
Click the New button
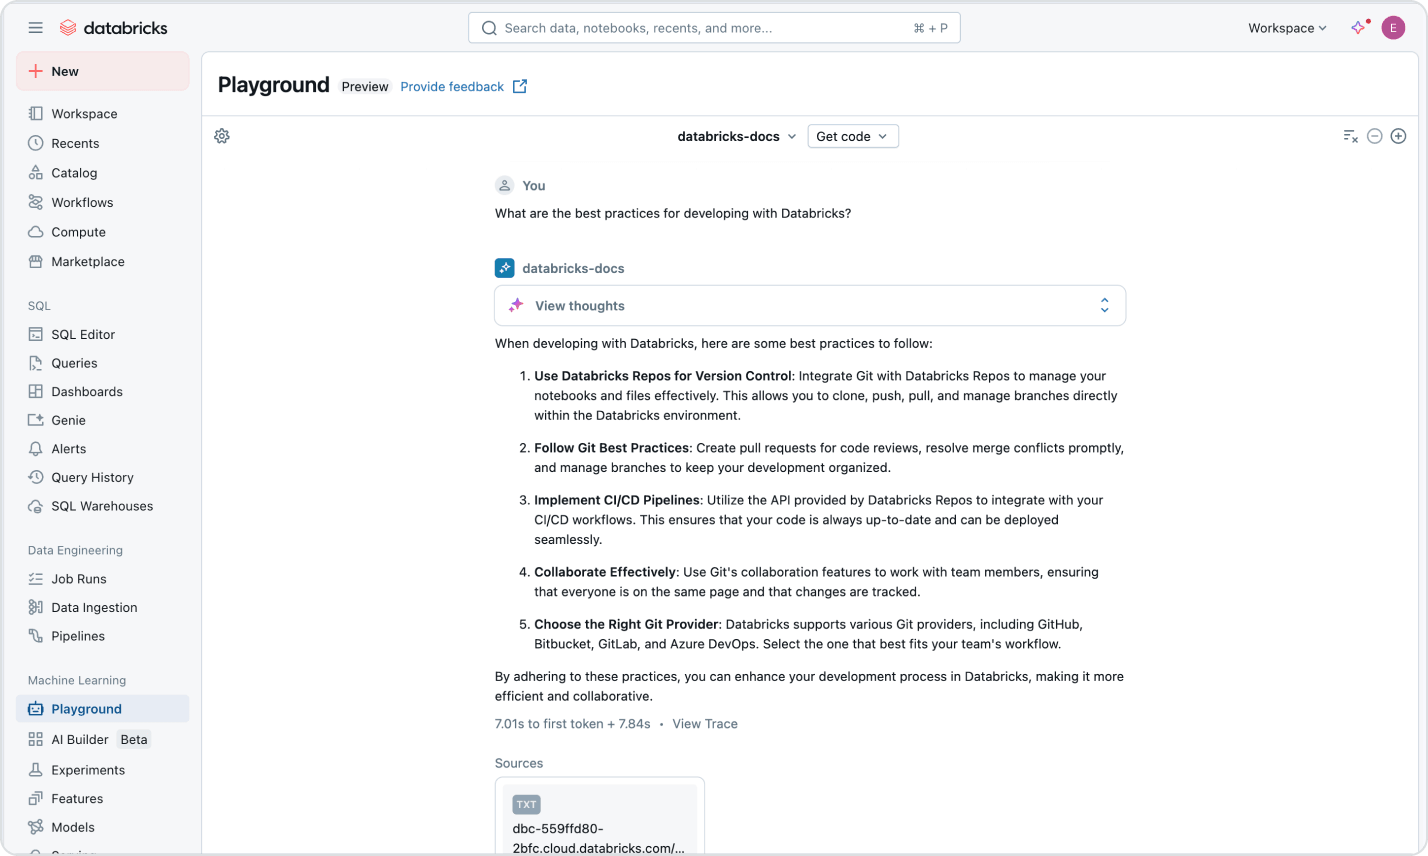point(64,71)
